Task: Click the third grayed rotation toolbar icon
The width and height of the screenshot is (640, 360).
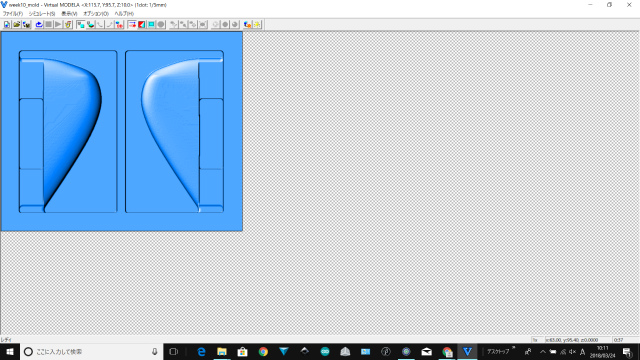Action: 193,24
